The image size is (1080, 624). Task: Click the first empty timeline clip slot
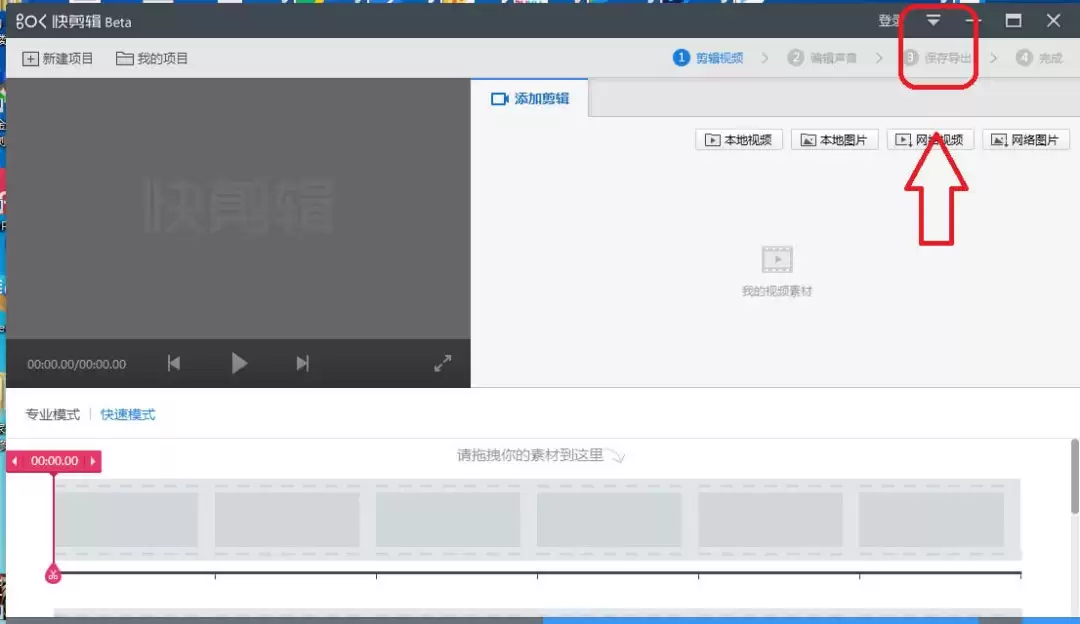coord(126,519)
